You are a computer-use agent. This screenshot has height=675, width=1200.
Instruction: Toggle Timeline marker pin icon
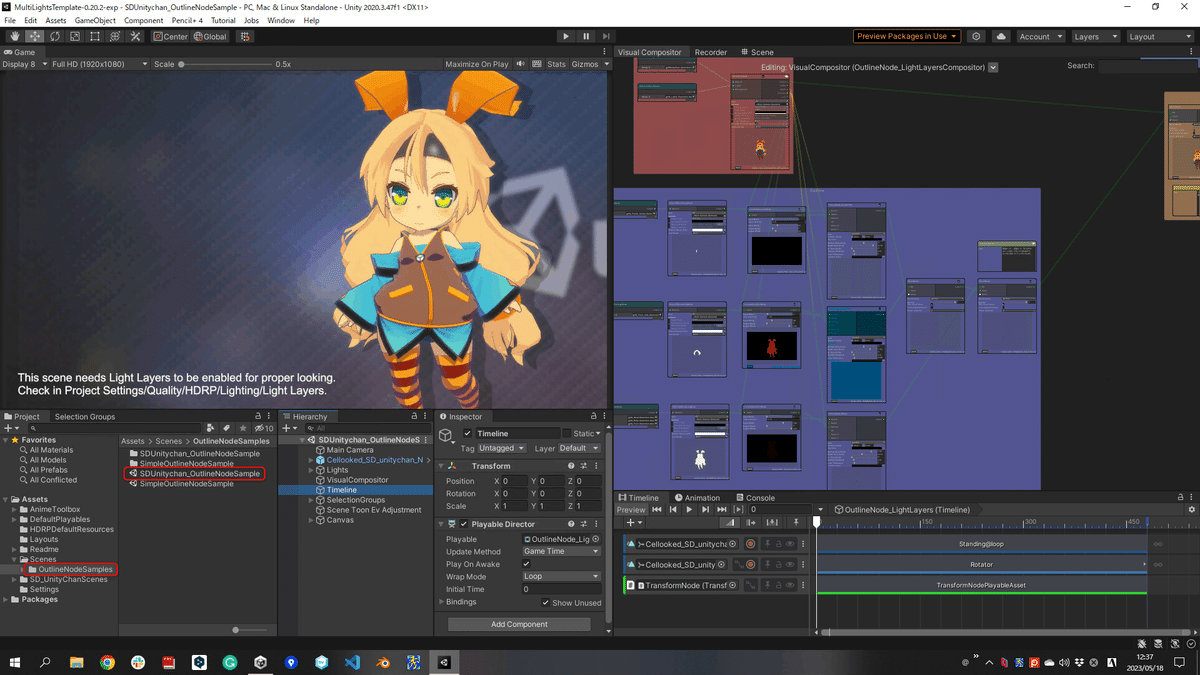(x=796, y=522)
